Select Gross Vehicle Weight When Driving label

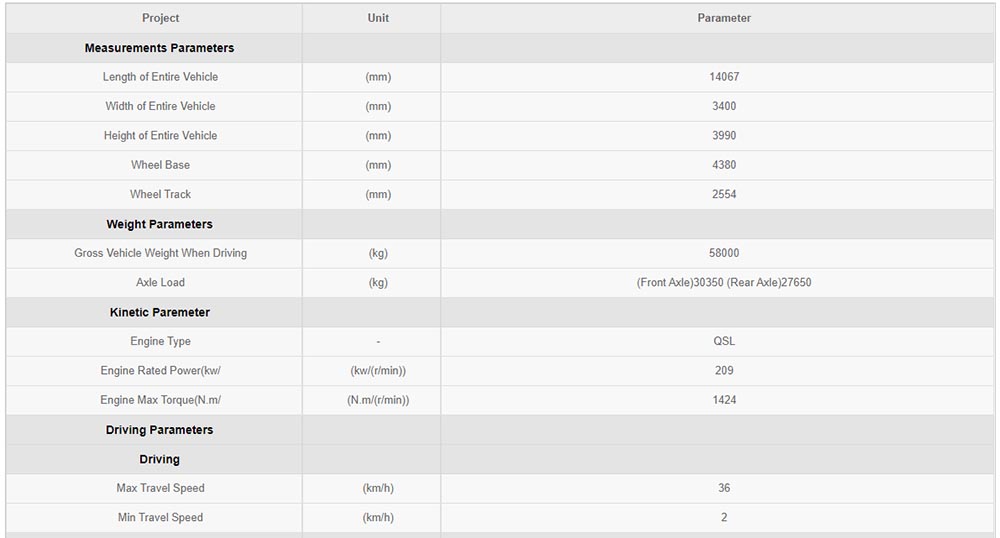coord(160,253)
